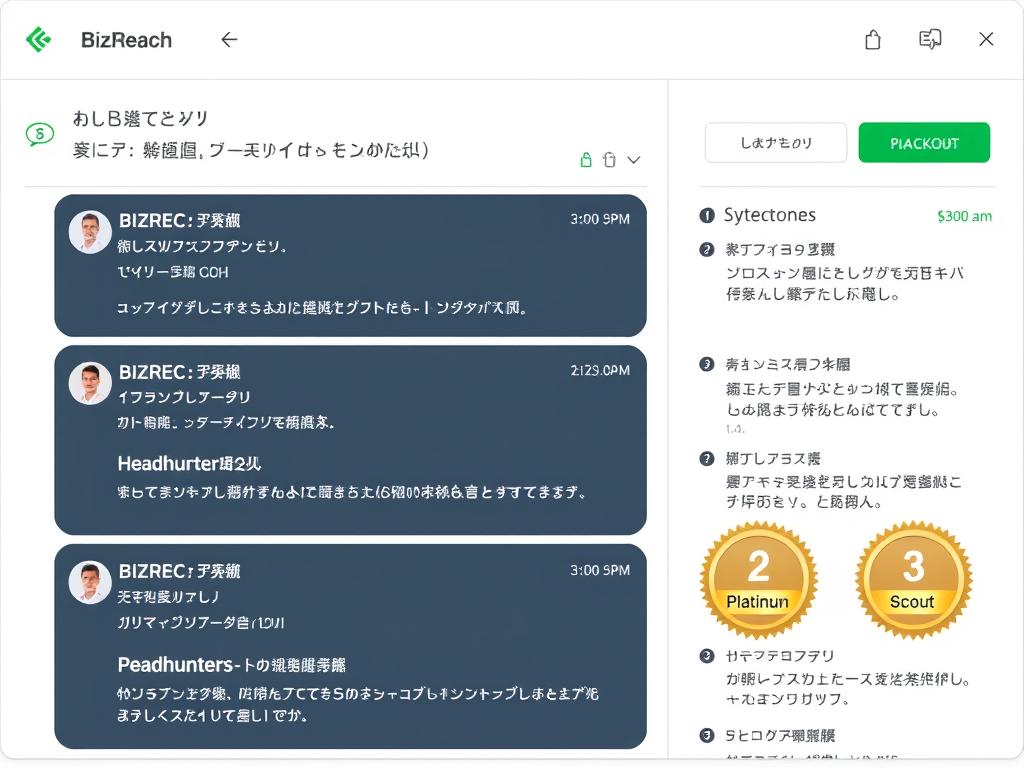Click the numbered bullet icon beside Sytectones
The width and height of the screenshot is (1024, 768).
point(707,216)
